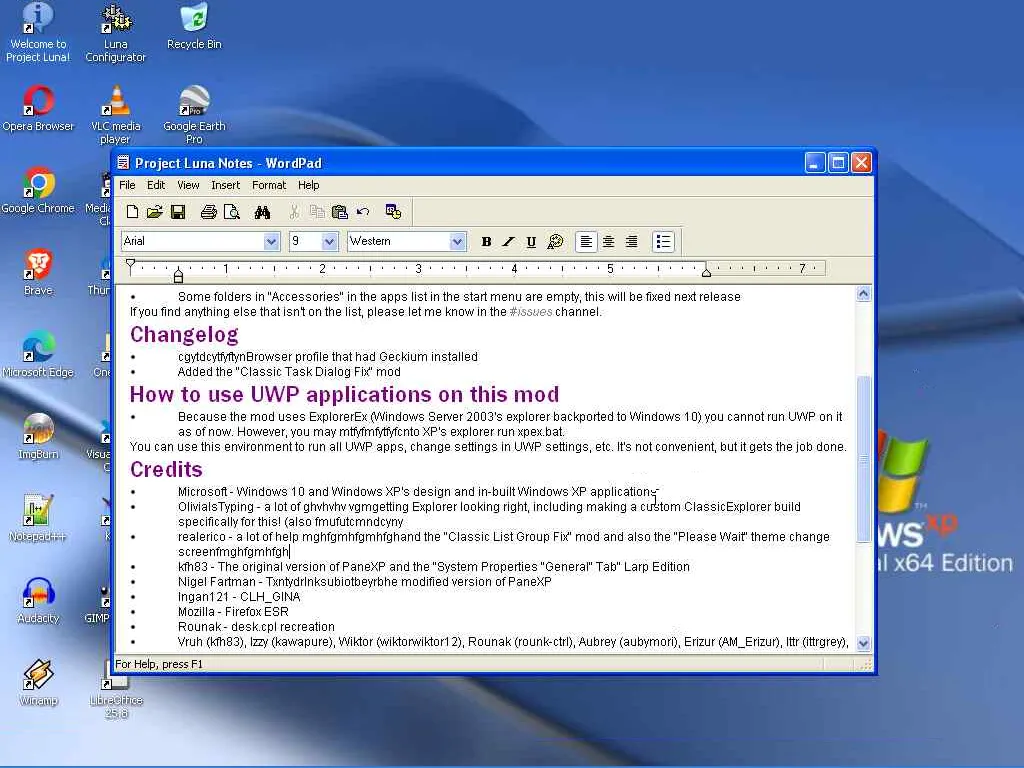Insert Date/Time toolbar icon

click(393, 212)
